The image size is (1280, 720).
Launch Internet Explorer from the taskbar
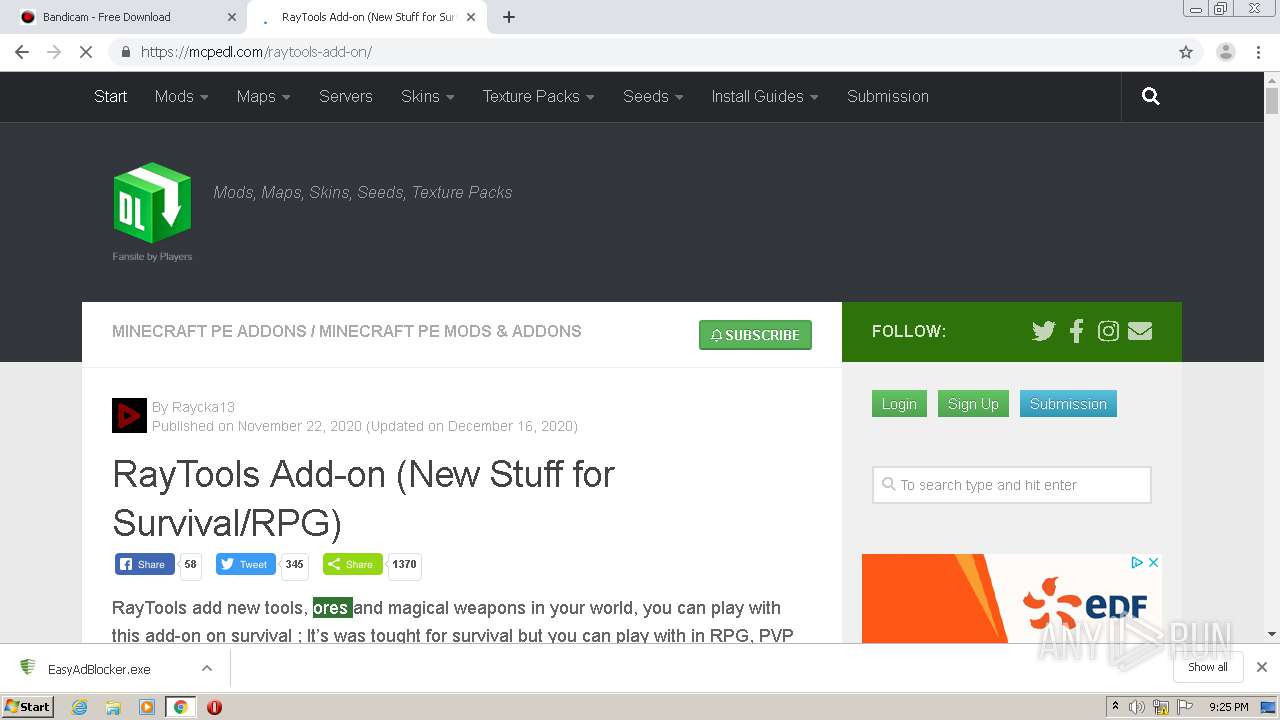80,707
